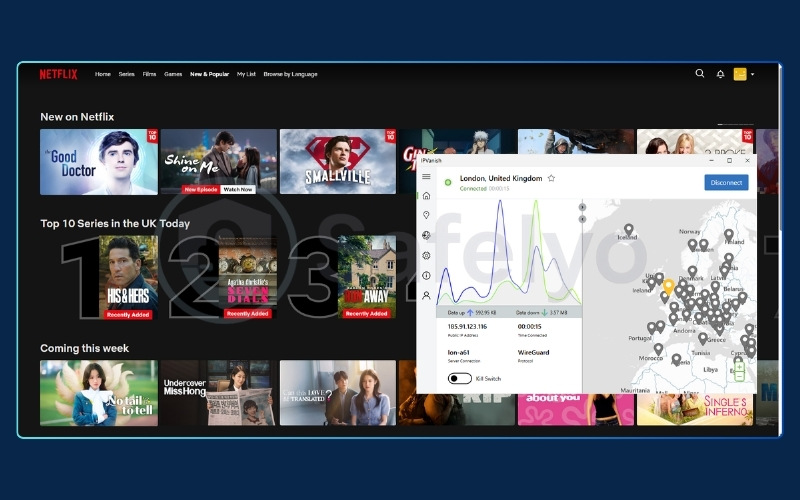
Task: Click the Data up value
Action: (x=486, y=312)
